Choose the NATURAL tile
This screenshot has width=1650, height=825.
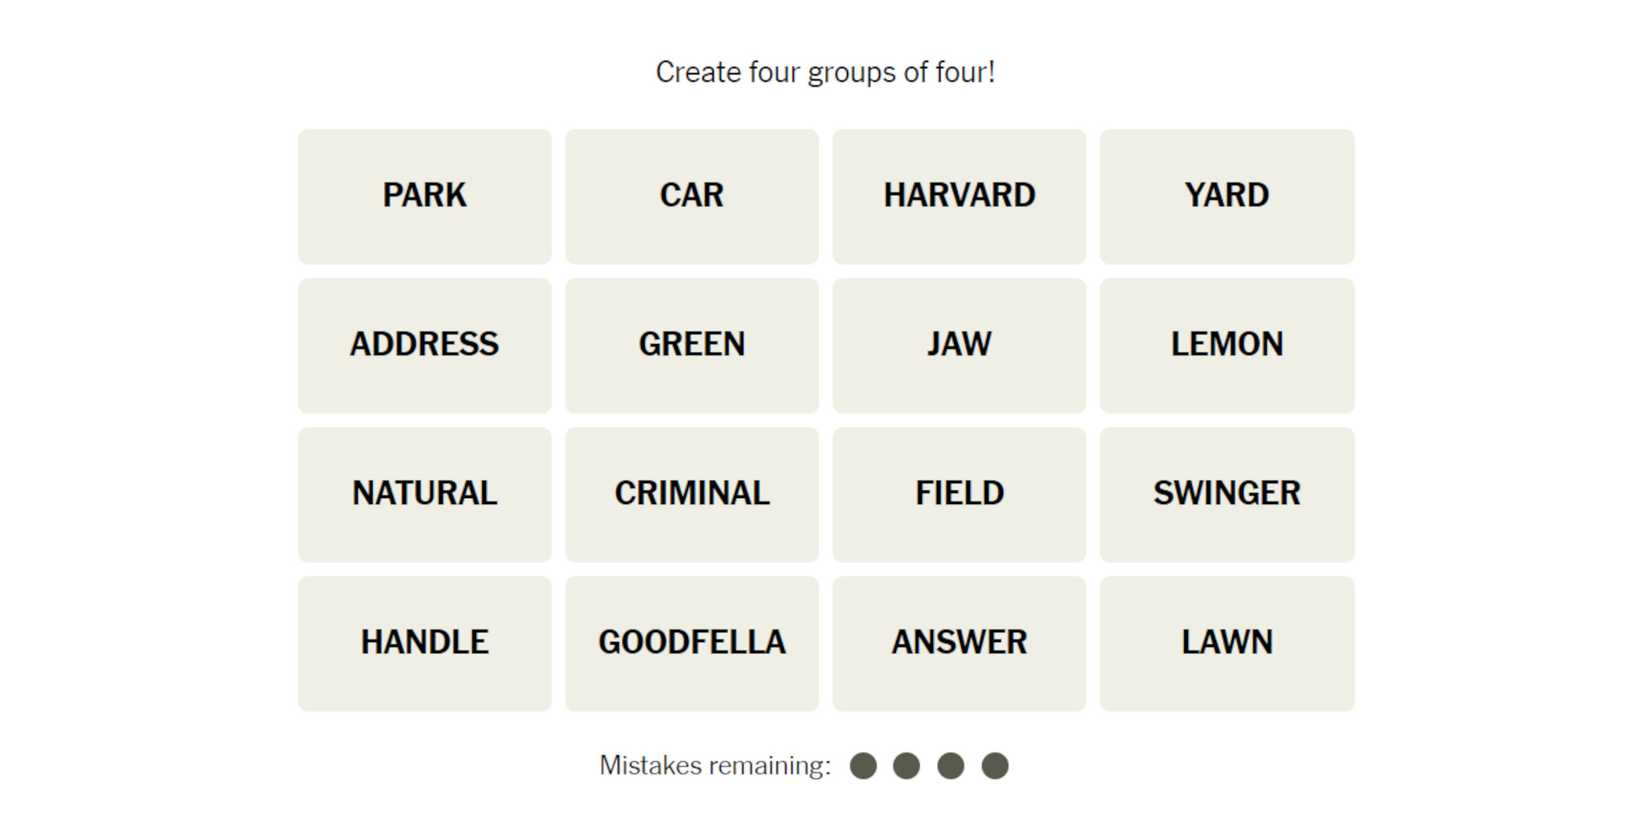tap(424, 494)
